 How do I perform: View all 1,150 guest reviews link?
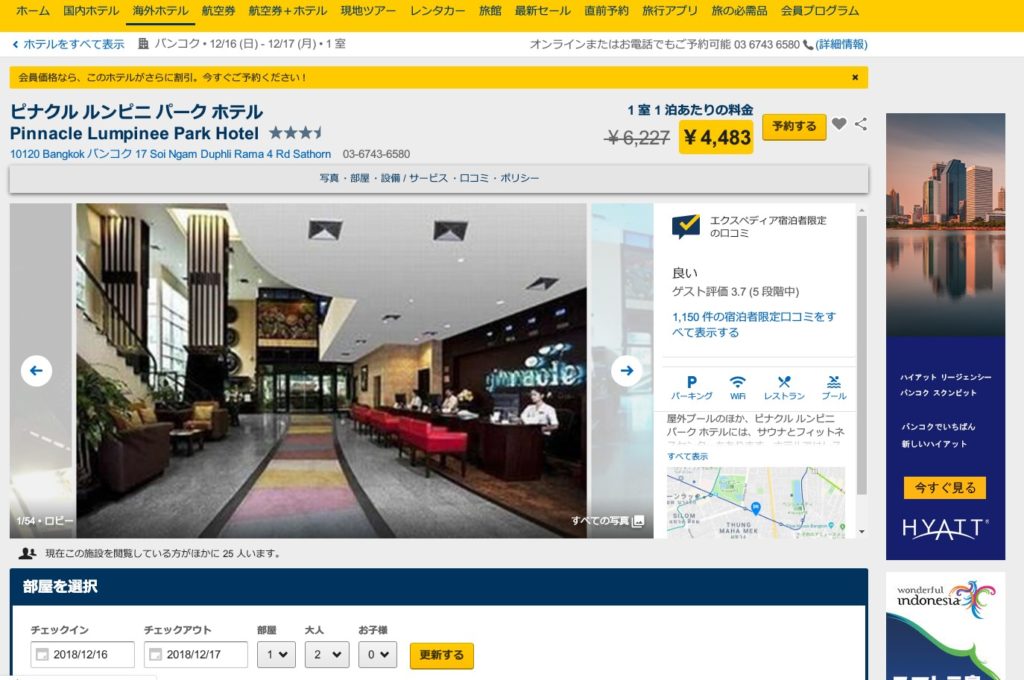(754, 325)
